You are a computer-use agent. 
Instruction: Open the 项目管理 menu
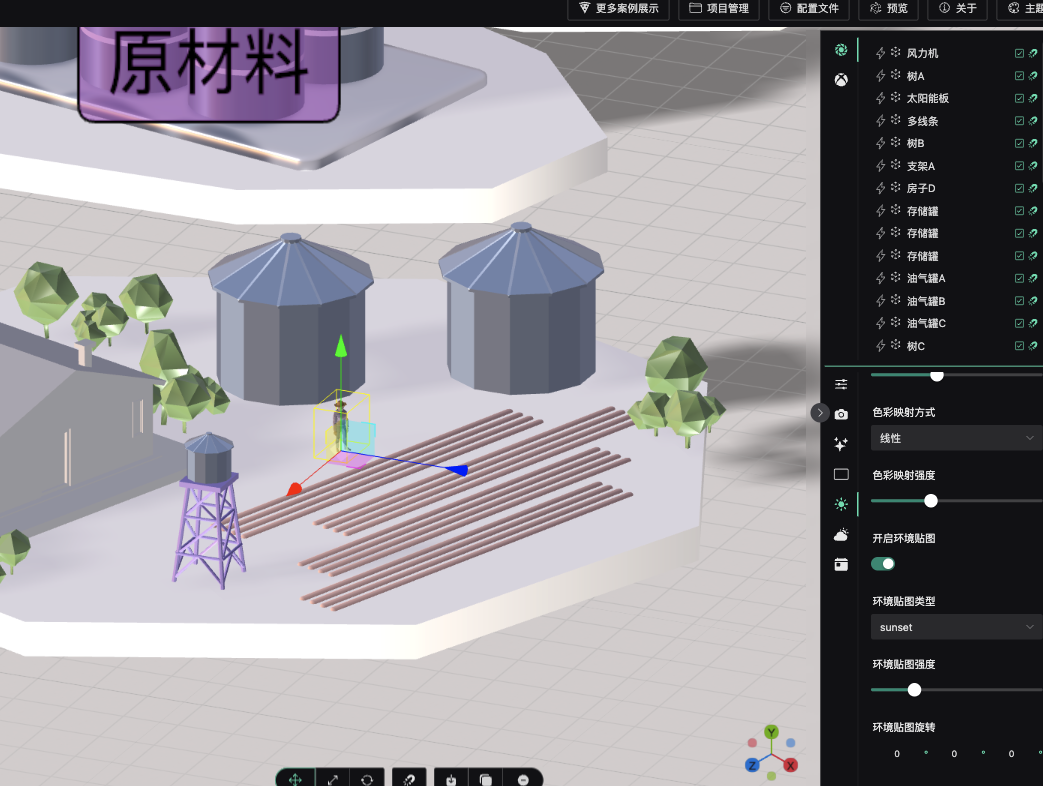[x=718, y=9]
